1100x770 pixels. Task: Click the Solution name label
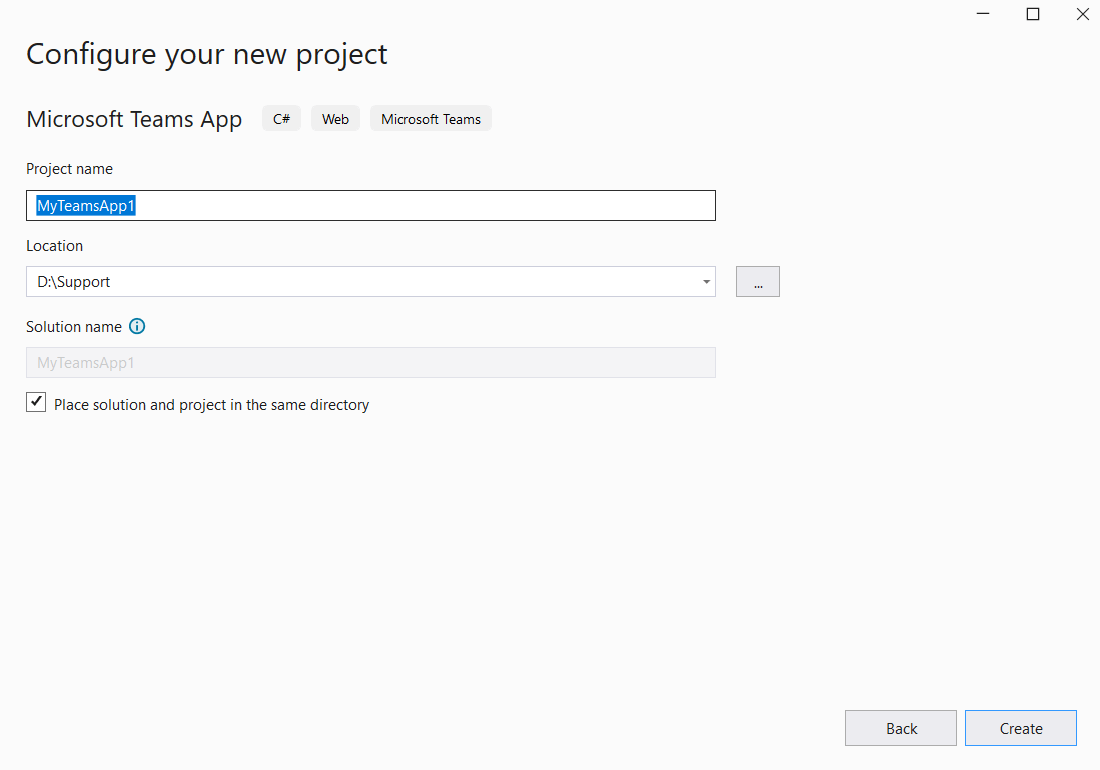point(74,327)
